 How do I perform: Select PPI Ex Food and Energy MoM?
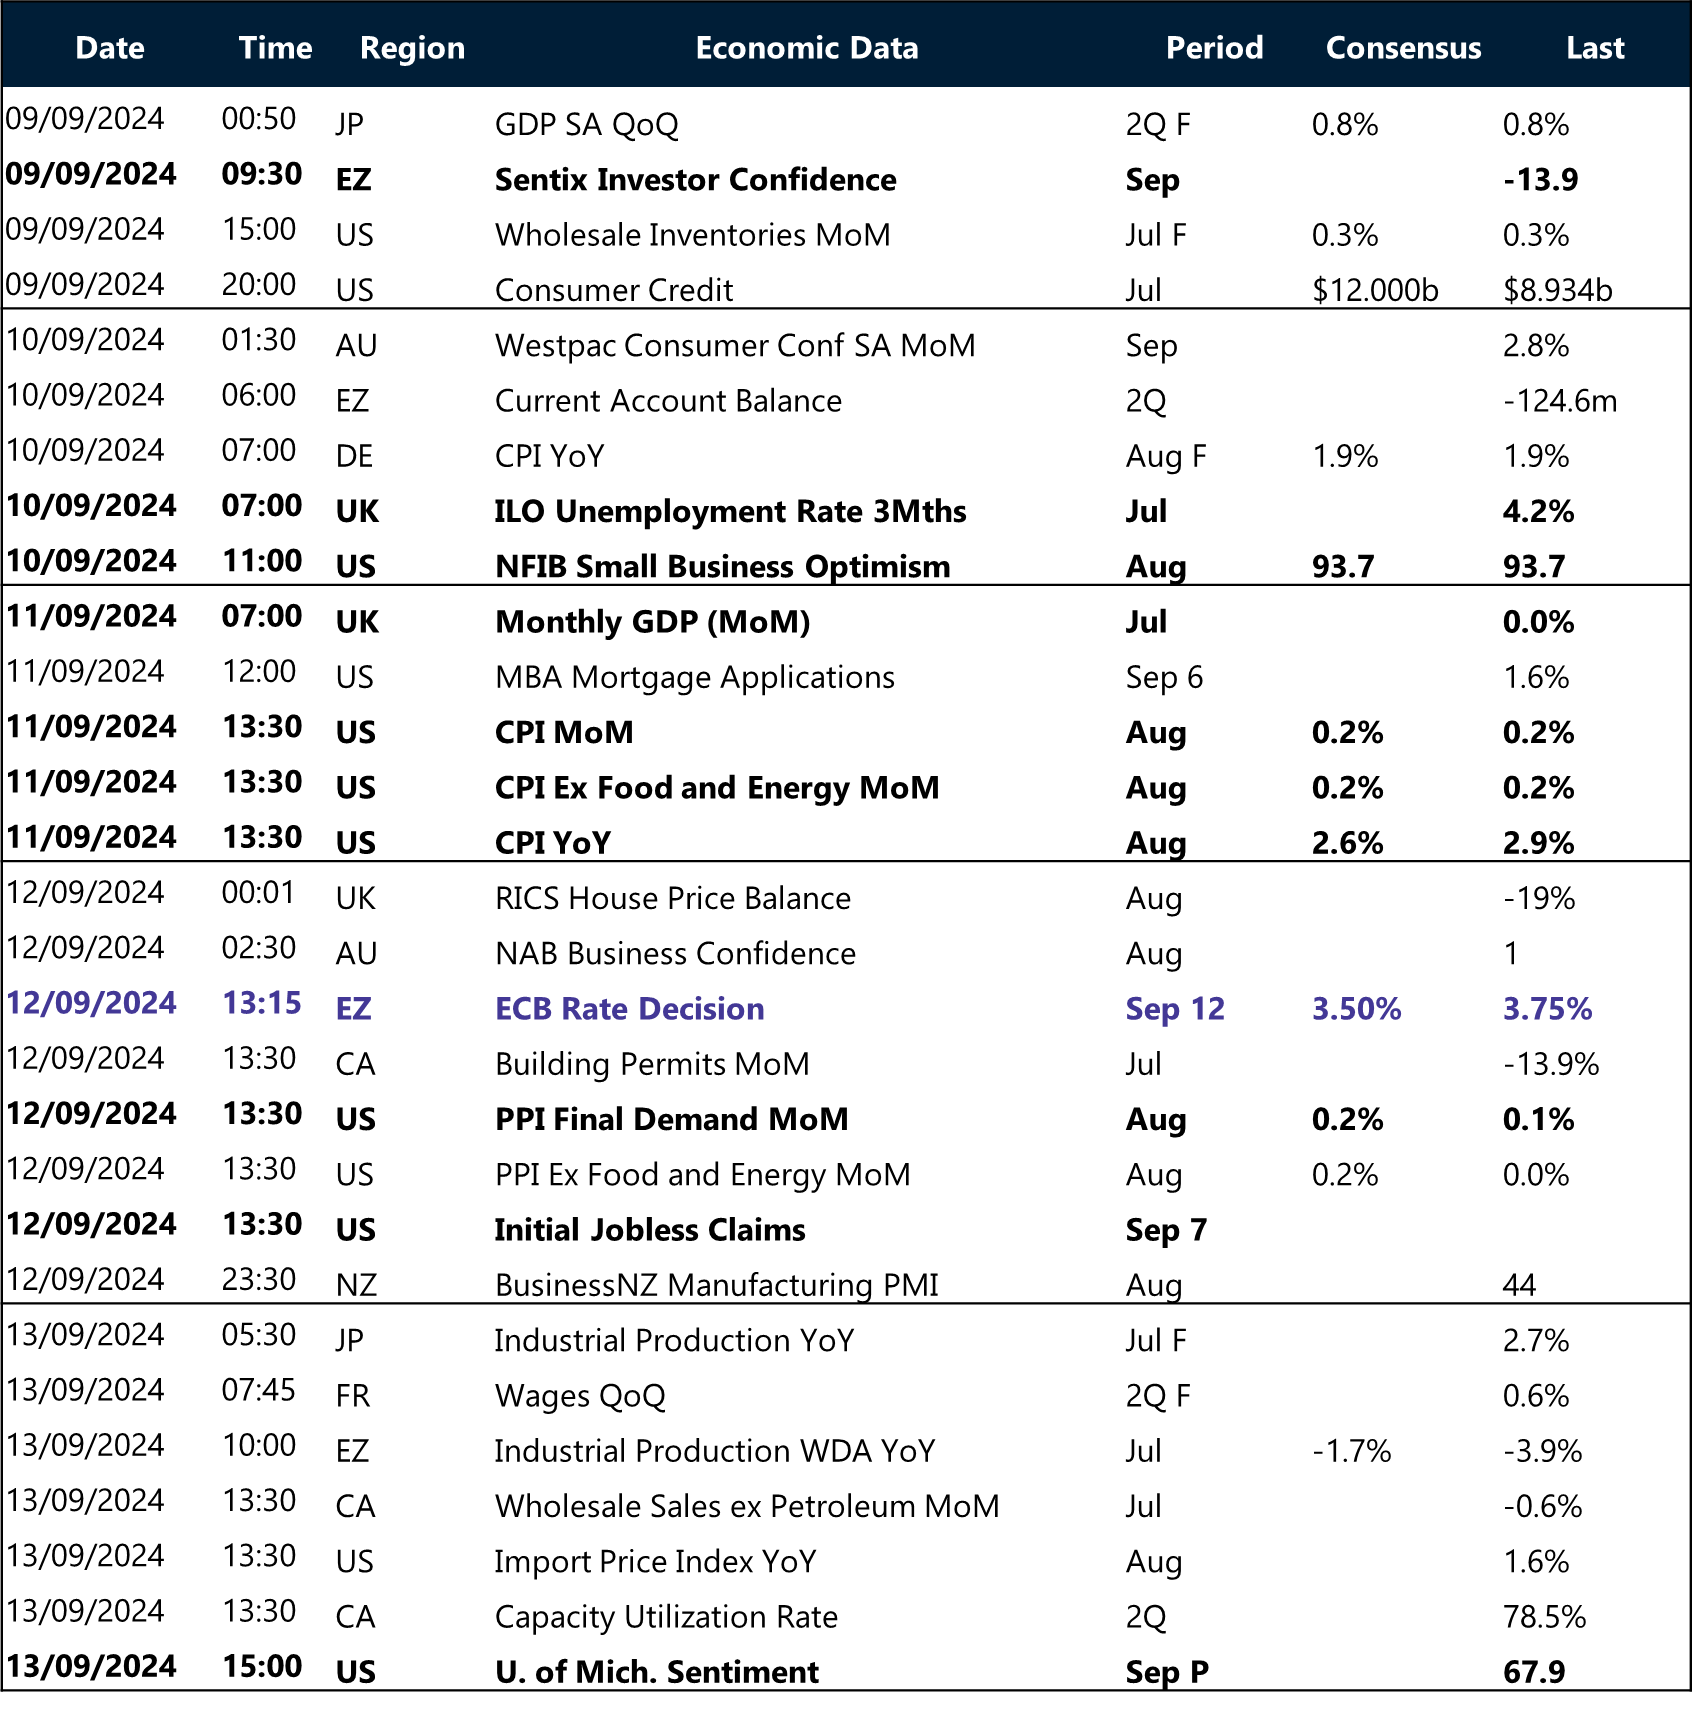702,1175
